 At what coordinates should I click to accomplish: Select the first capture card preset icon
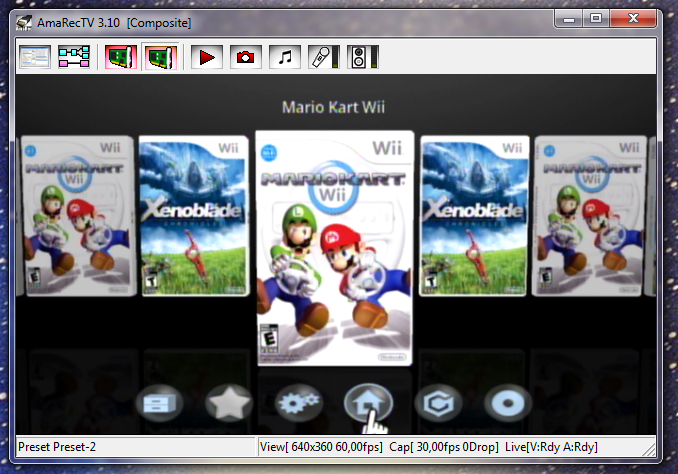(121, 57)
